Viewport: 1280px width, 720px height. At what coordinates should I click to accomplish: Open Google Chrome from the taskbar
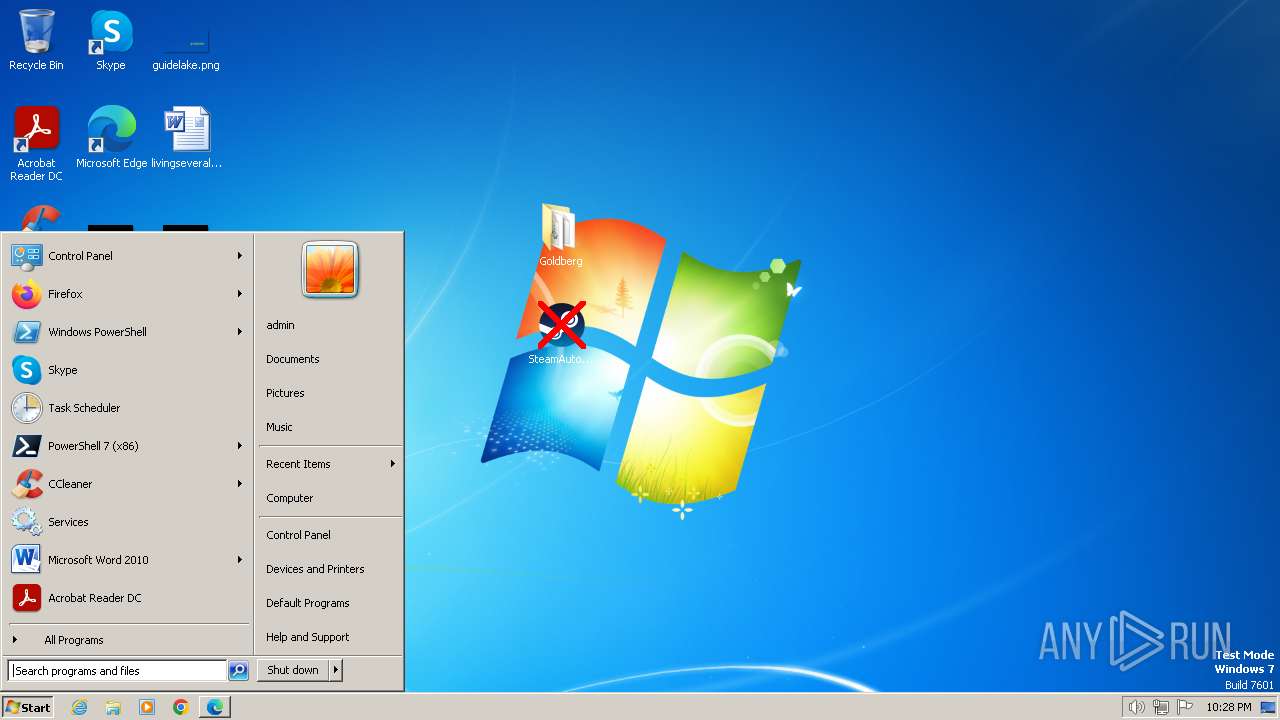(181, 707)
